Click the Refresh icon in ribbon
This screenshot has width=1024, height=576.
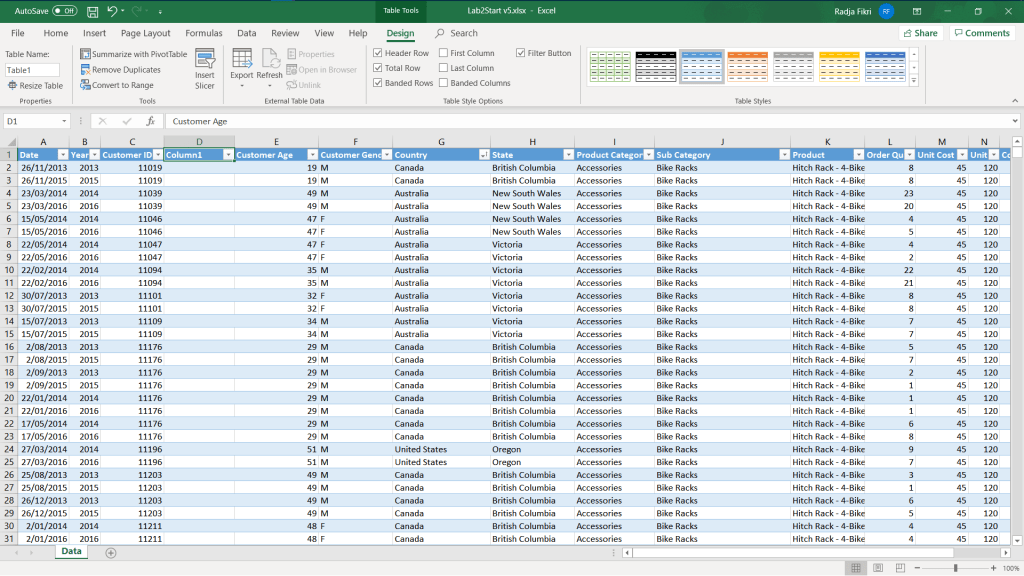[270, 62]
